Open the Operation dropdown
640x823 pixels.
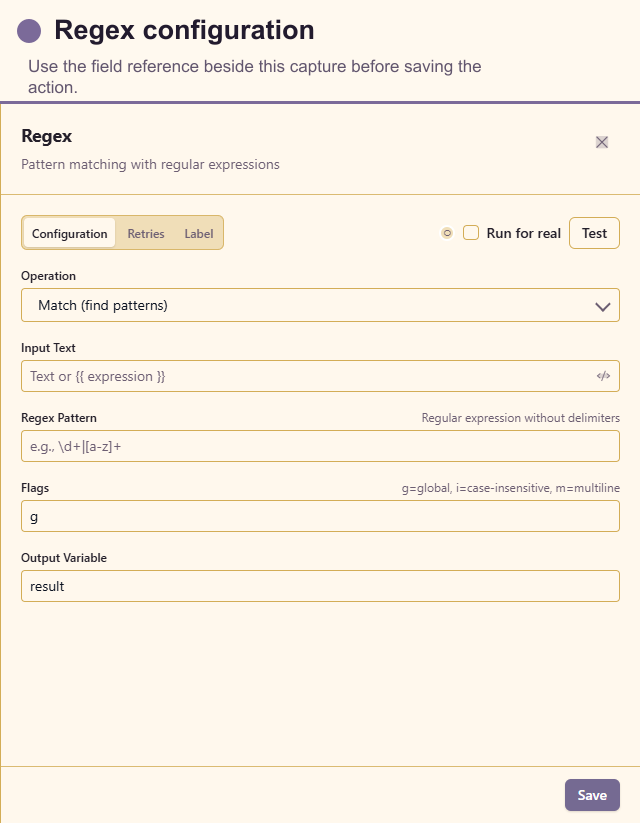[320, 305]
